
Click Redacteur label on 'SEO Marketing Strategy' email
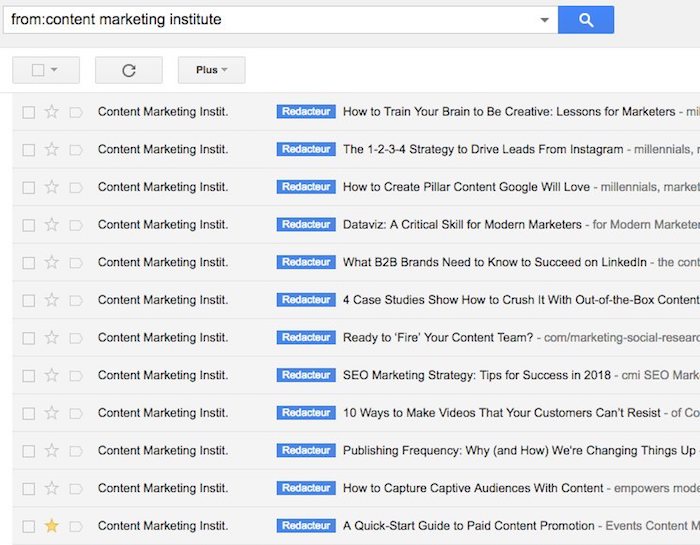tap(306, 375)
